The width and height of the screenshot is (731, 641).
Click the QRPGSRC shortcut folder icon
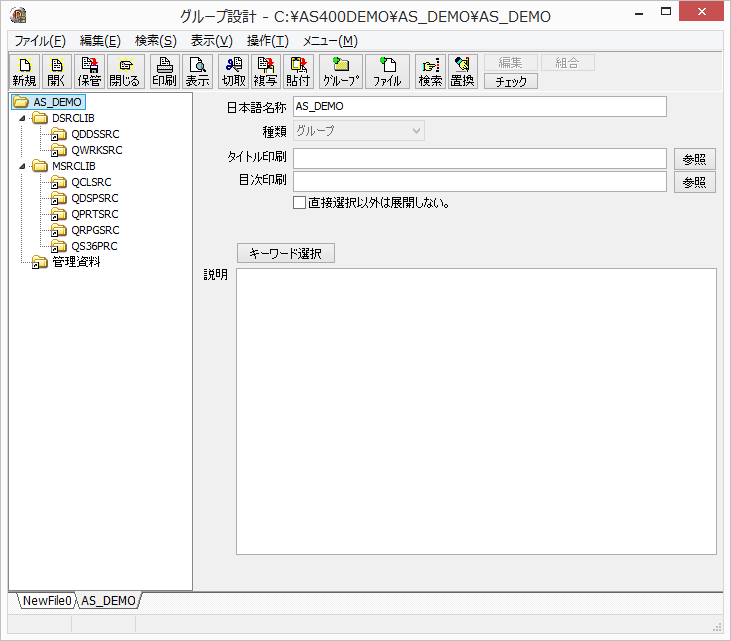(58, 230)
